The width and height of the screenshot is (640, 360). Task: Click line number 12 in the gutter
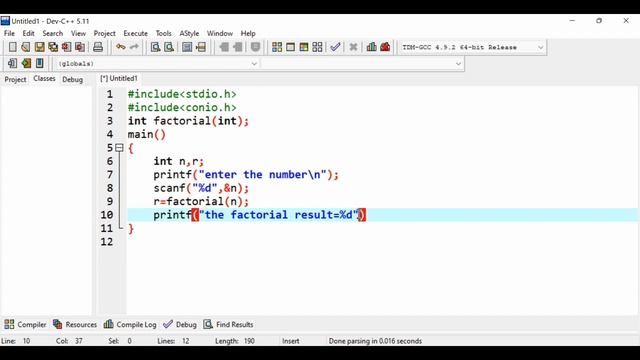coord(107,242)
